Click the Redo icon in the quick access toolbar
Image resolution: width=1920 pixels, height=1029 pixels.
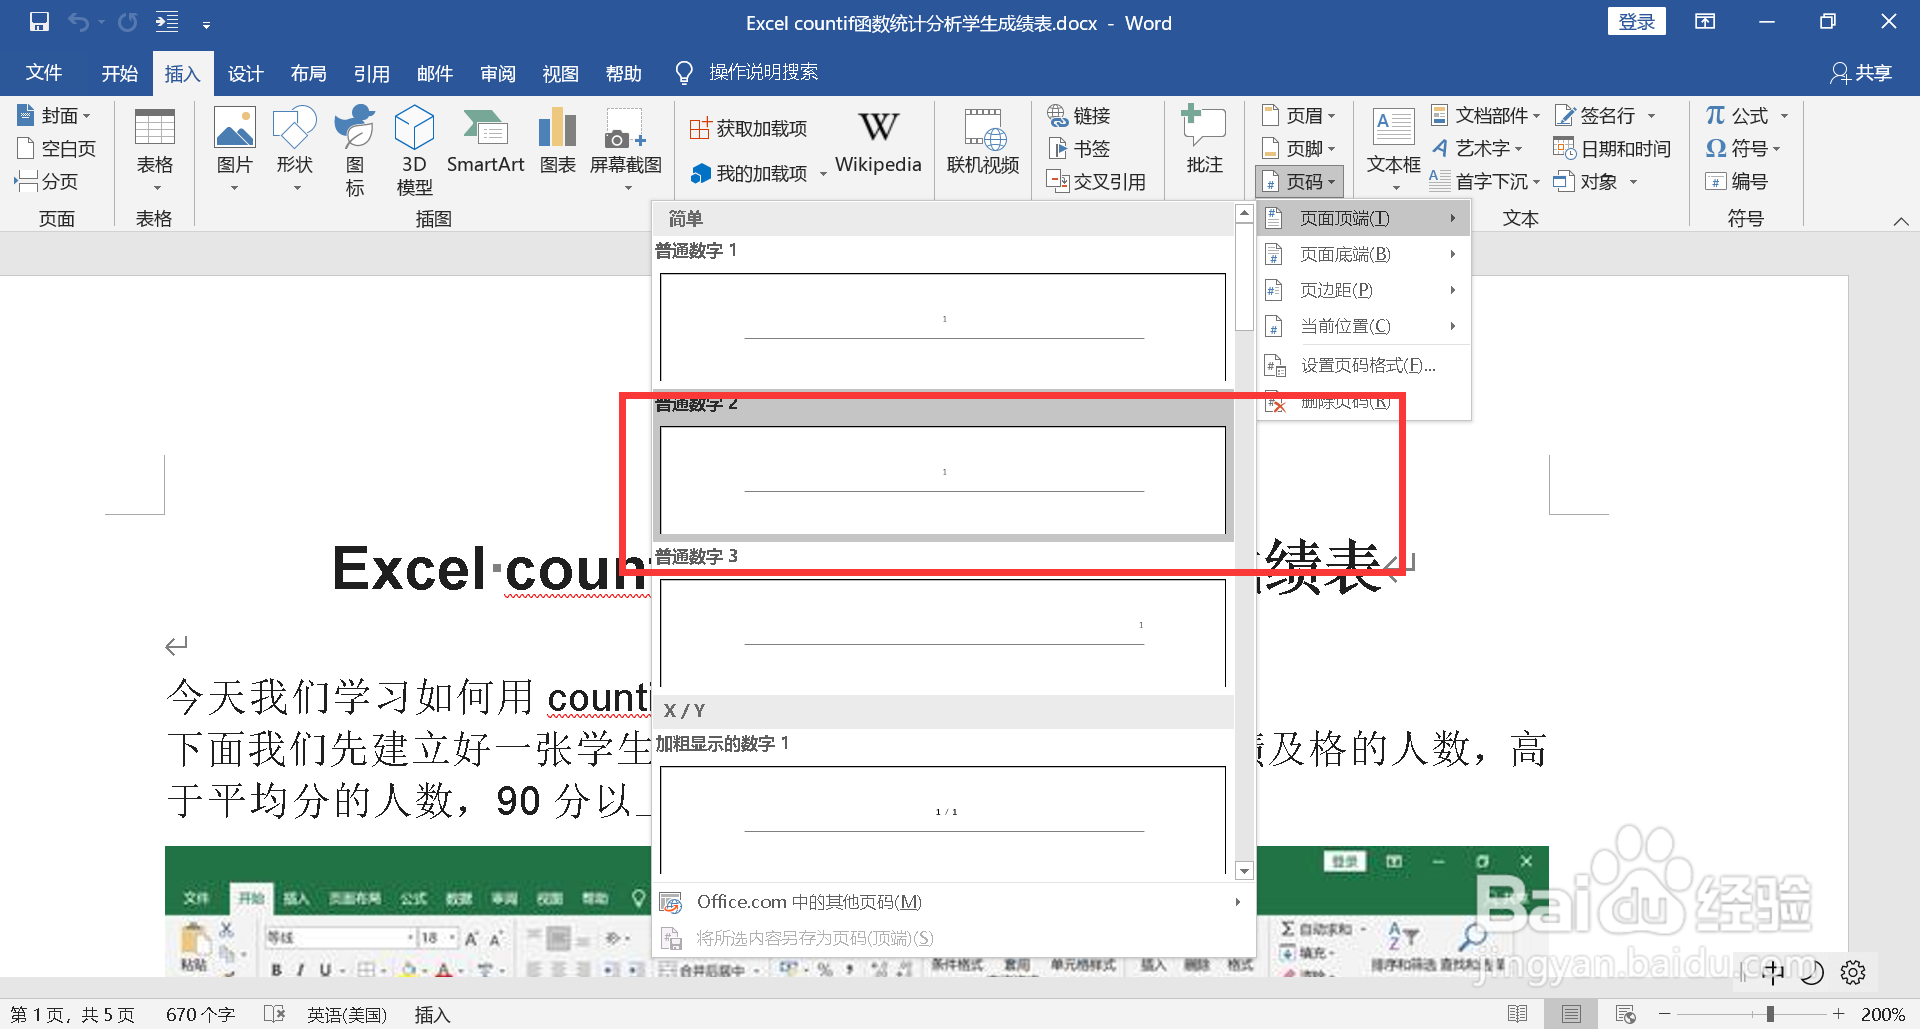[128, 22]
